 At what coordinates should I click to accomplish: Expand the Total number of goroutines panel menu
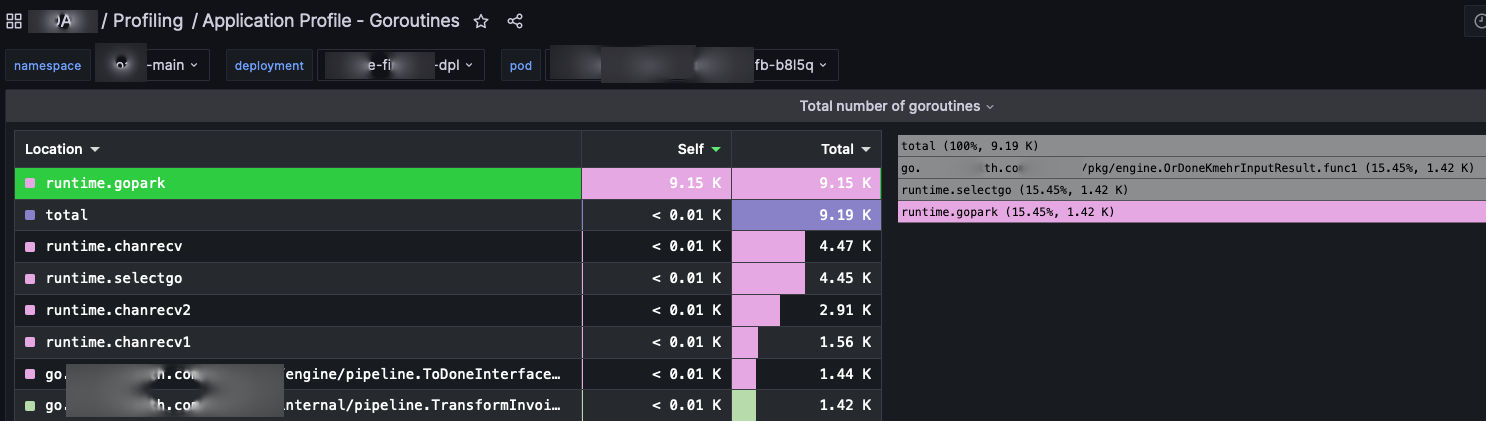point(896,106)
